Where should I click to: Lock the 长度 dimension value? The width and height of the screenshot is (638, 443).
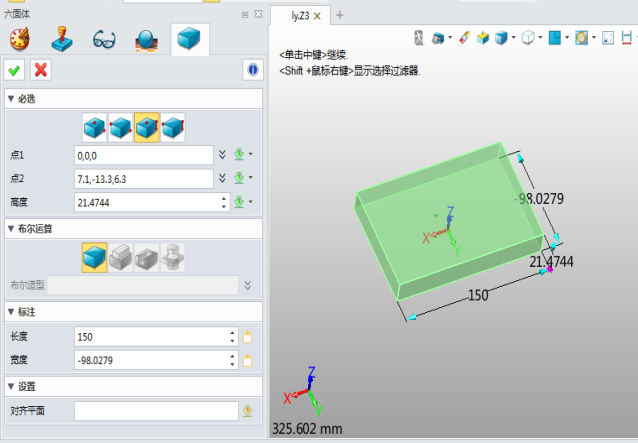point(247,337)
